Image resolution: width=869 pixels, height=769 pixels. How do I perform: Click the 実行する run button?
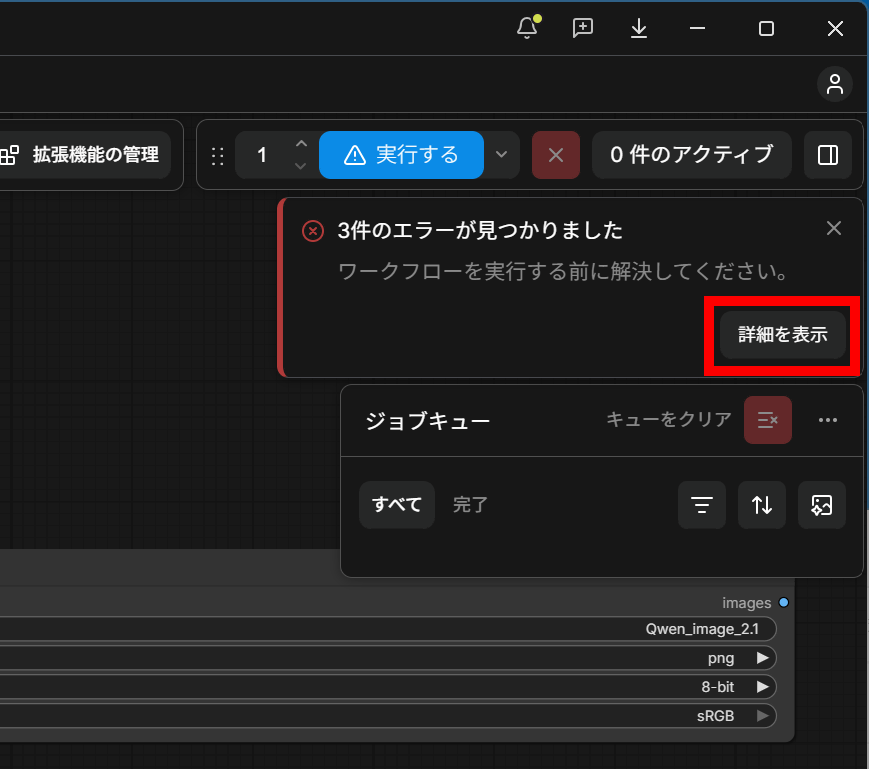[401, 155]
